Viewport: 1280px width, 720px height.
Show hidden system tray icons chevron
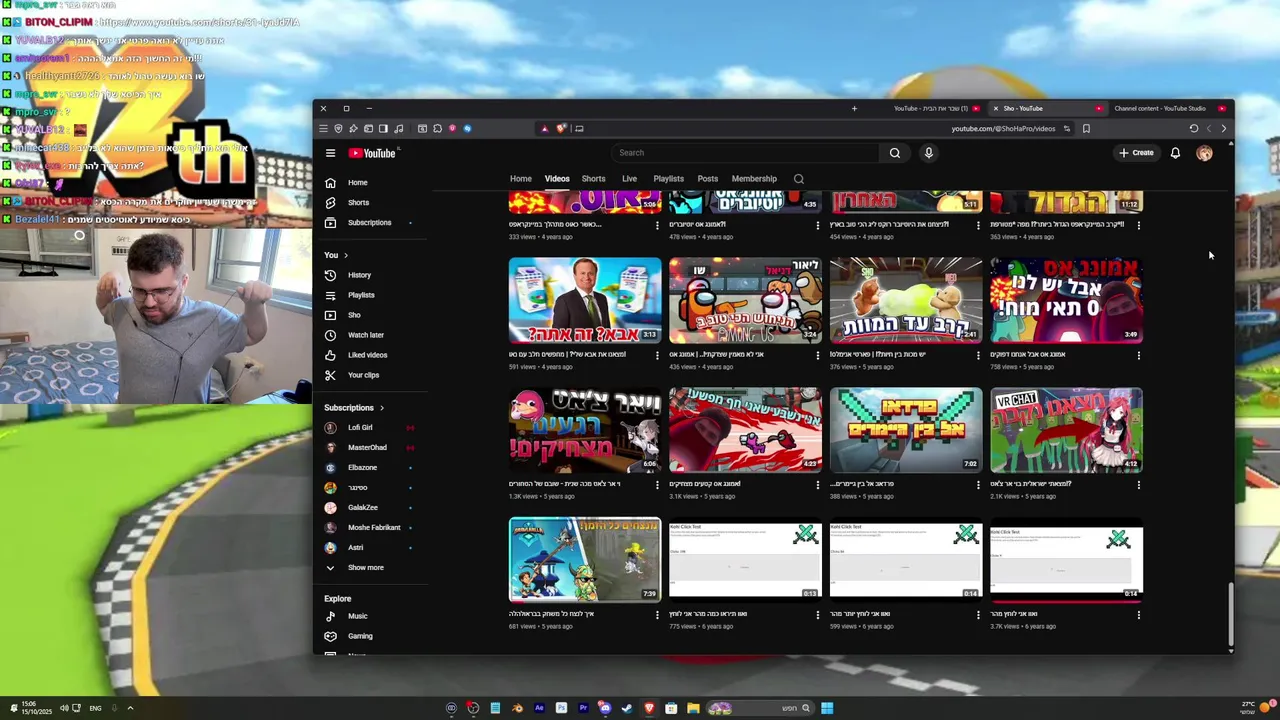pos(129,708)
